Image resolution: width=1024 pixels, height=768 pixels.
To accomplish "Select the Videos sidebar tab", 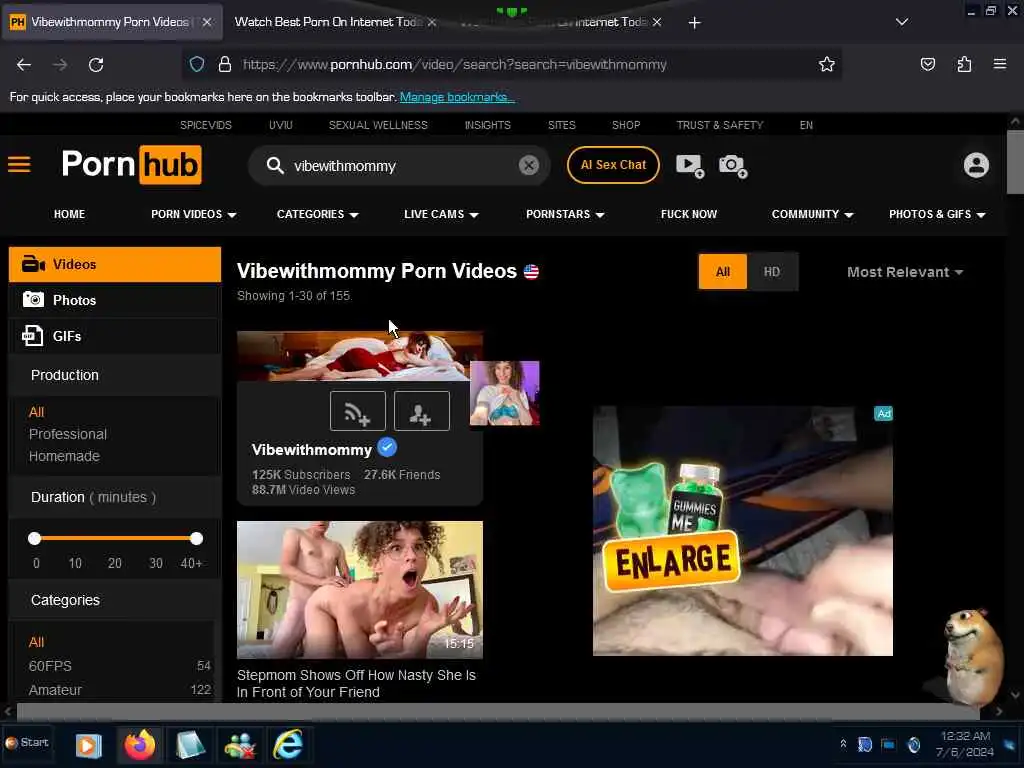I will [115, 264].
